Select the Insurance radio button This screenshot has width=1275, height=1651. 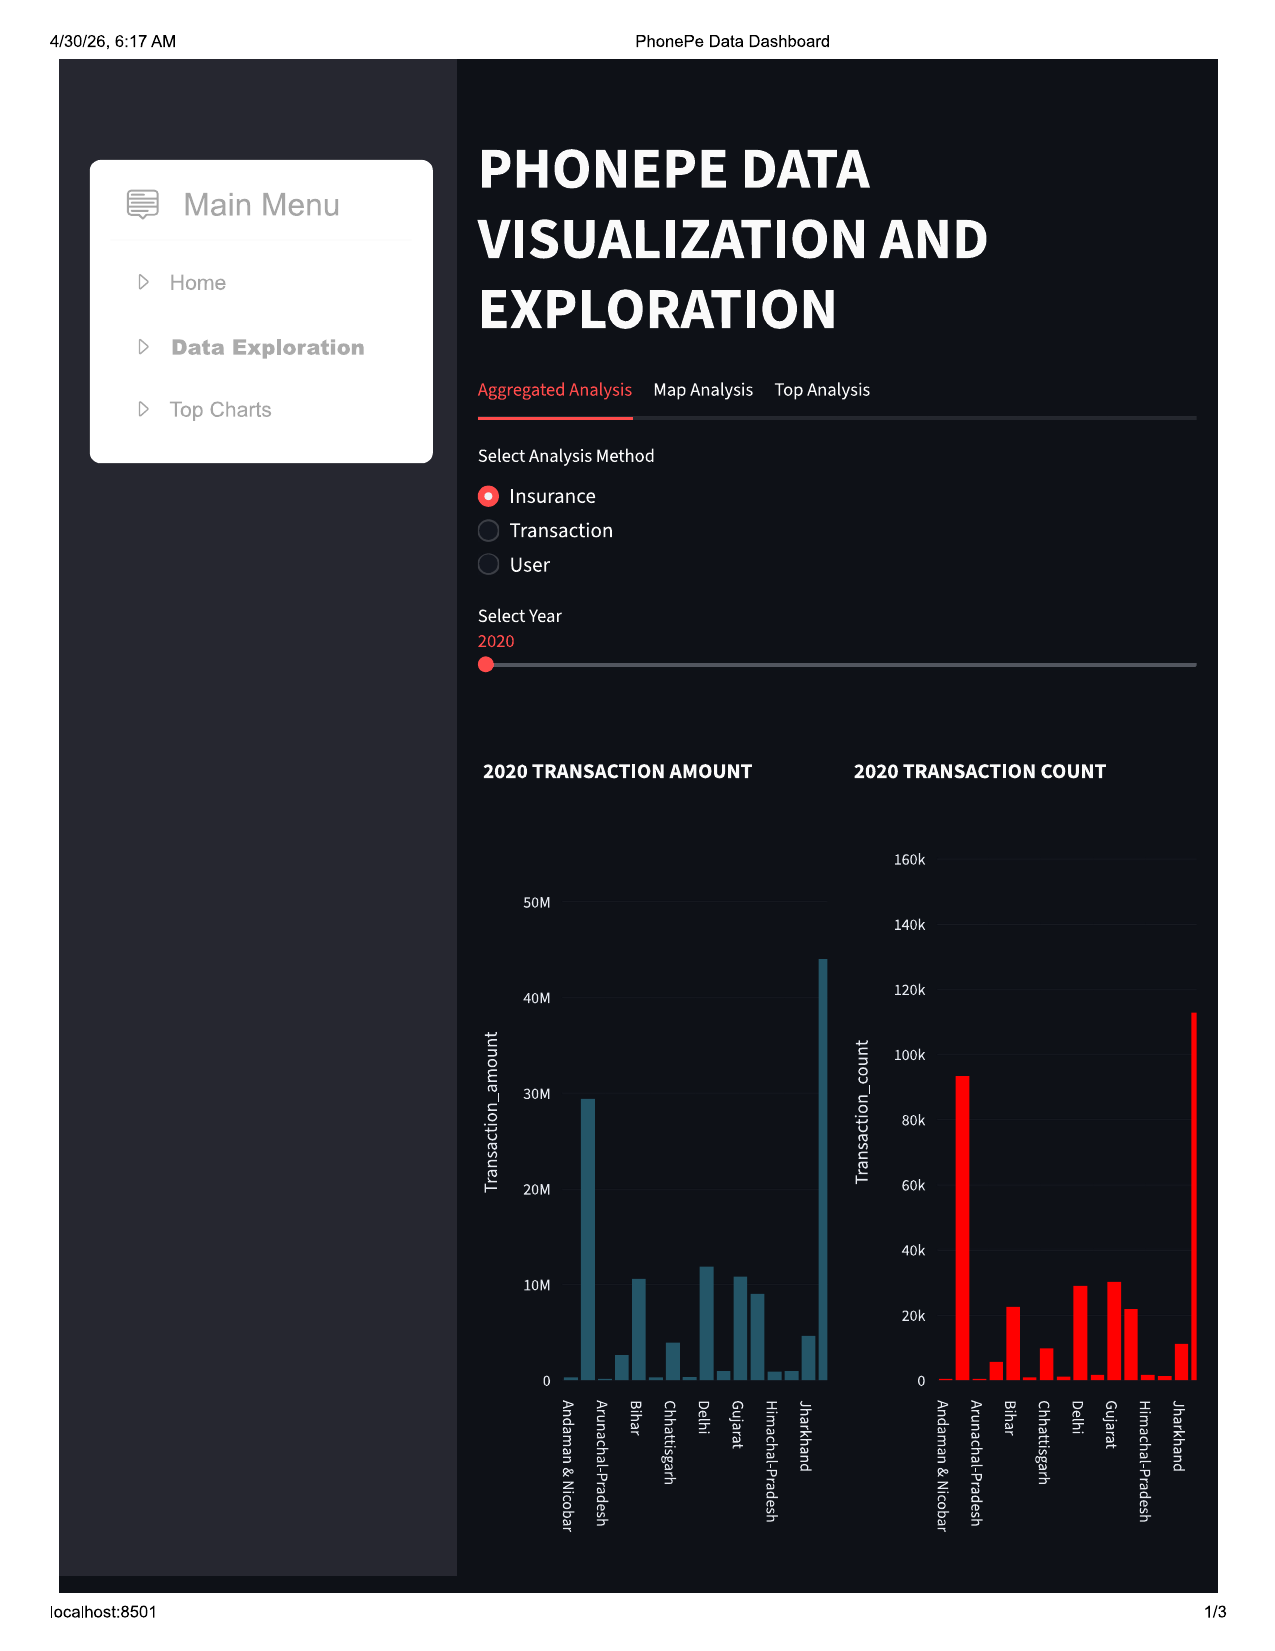(488, 496)
